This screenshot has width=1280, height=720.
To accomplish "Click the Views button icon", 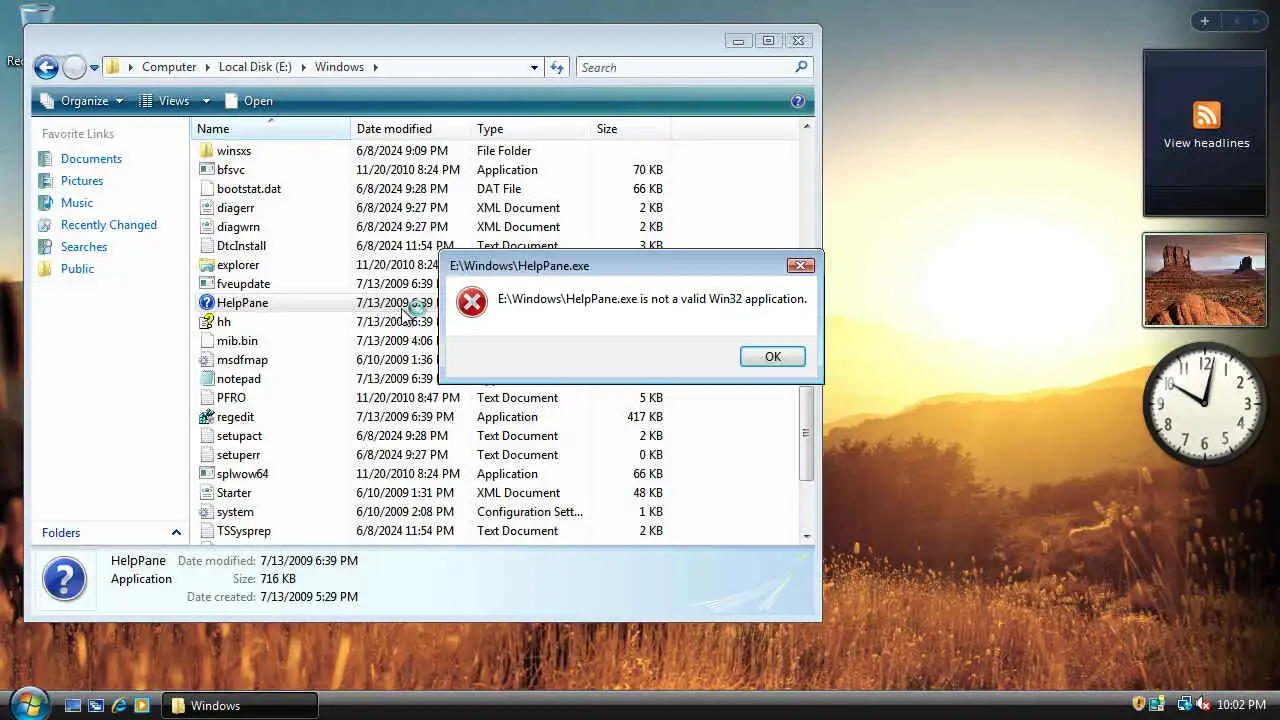I will pos(146,101).
